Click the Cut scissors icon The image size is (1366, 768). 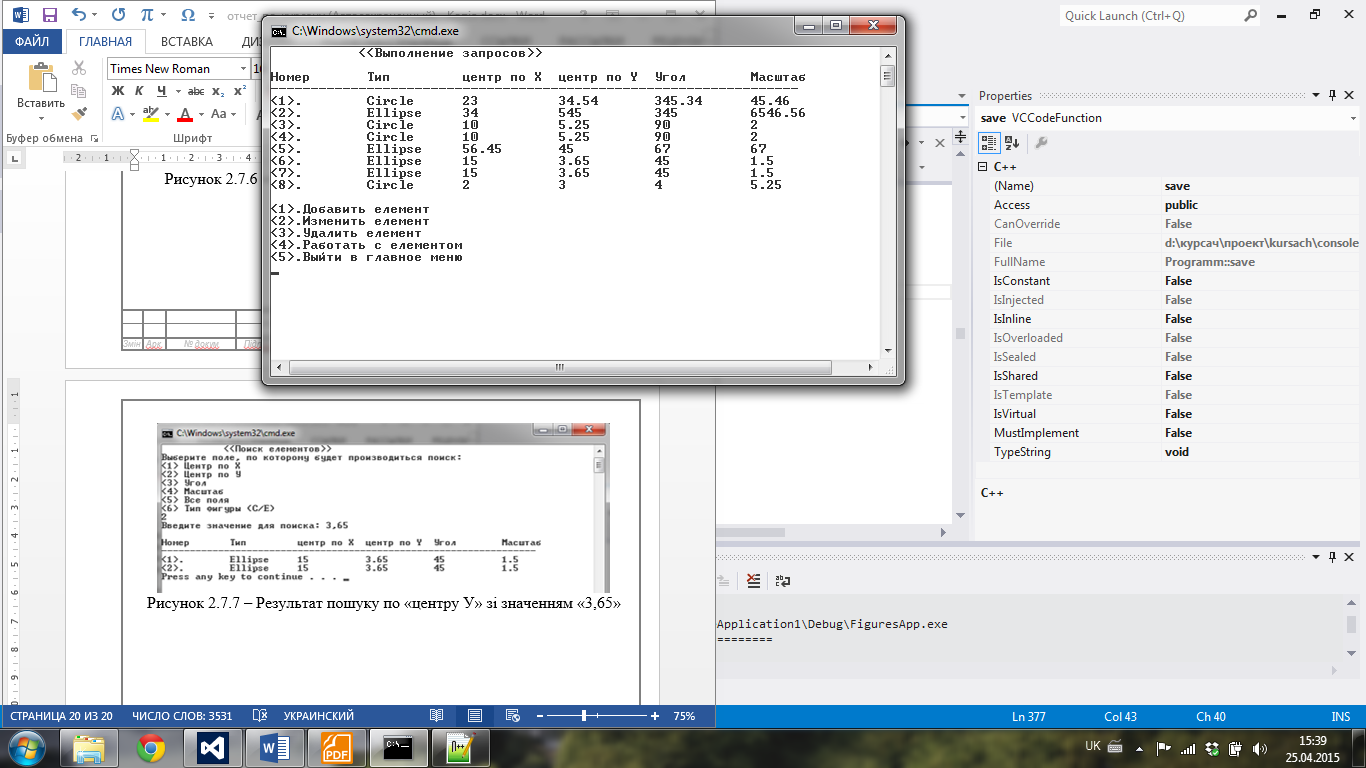pos(79,68)
